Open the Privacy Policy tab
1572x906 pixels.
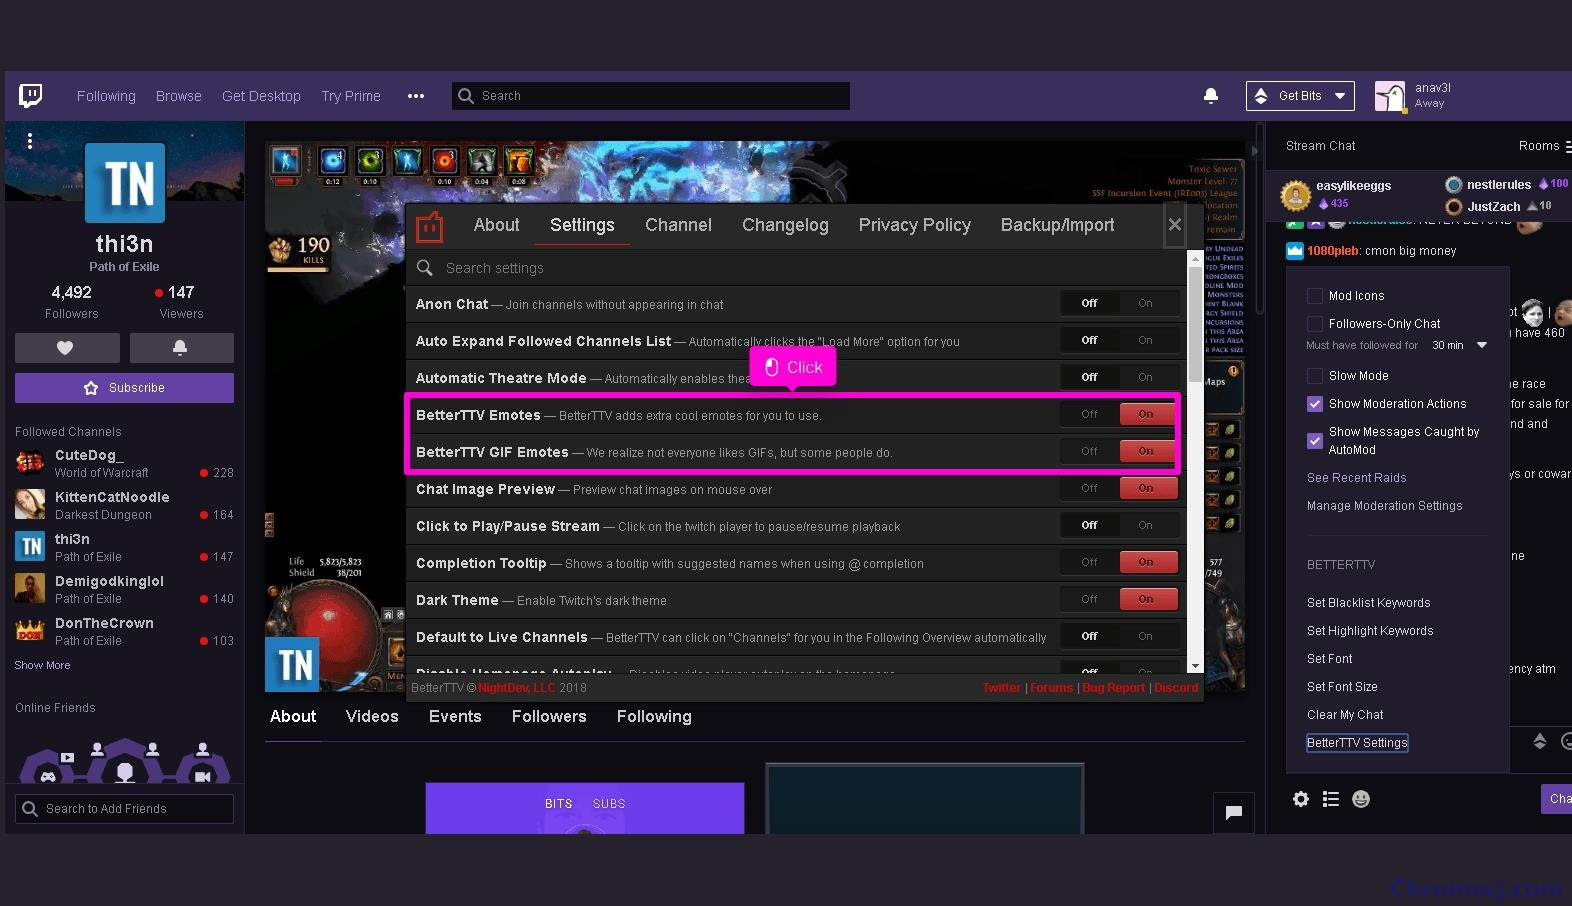pyautogui.click(x=914, y=225)
